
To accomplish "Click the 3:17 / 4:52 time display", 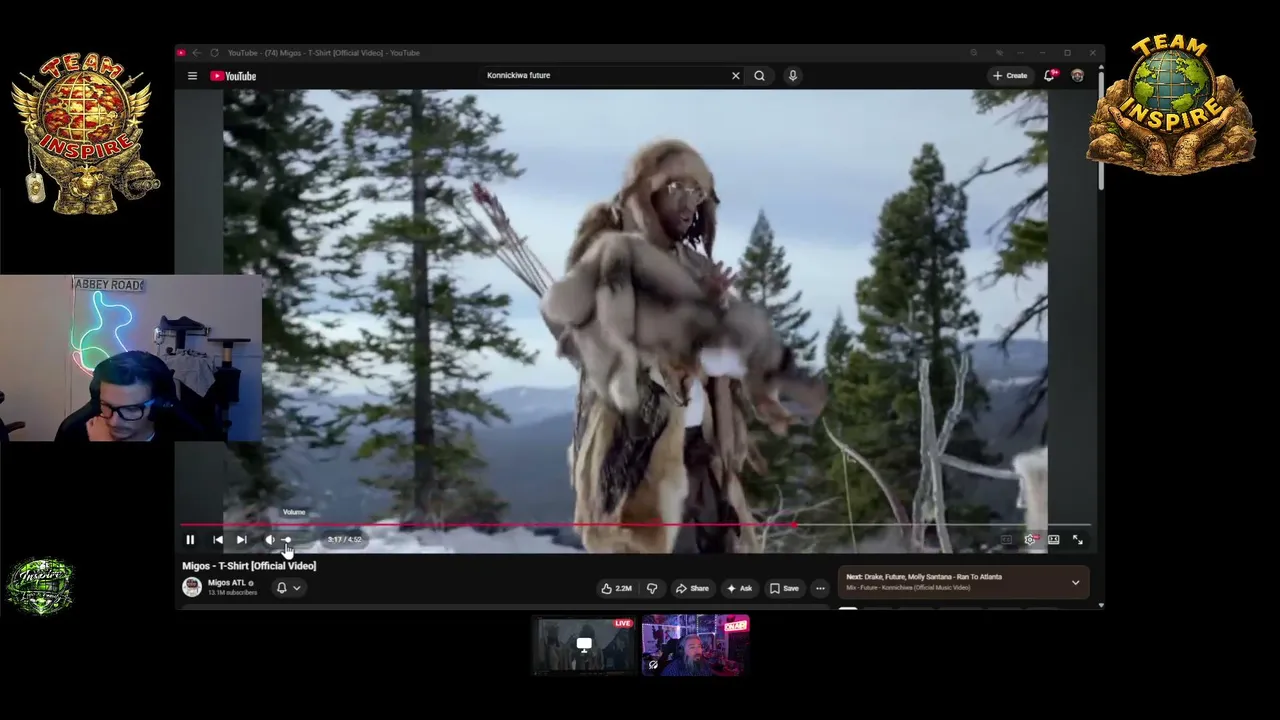I will pyautogui.click(x=345, y=540).
